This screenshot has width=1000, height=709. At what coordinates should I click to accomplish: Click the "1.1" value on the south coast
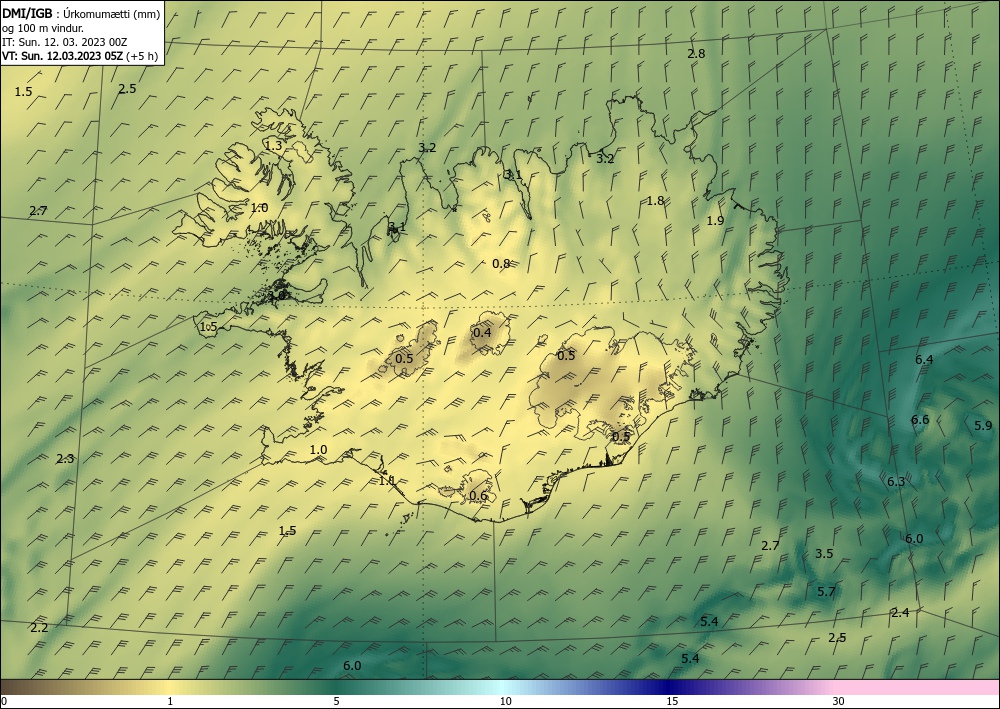[386, 481]
